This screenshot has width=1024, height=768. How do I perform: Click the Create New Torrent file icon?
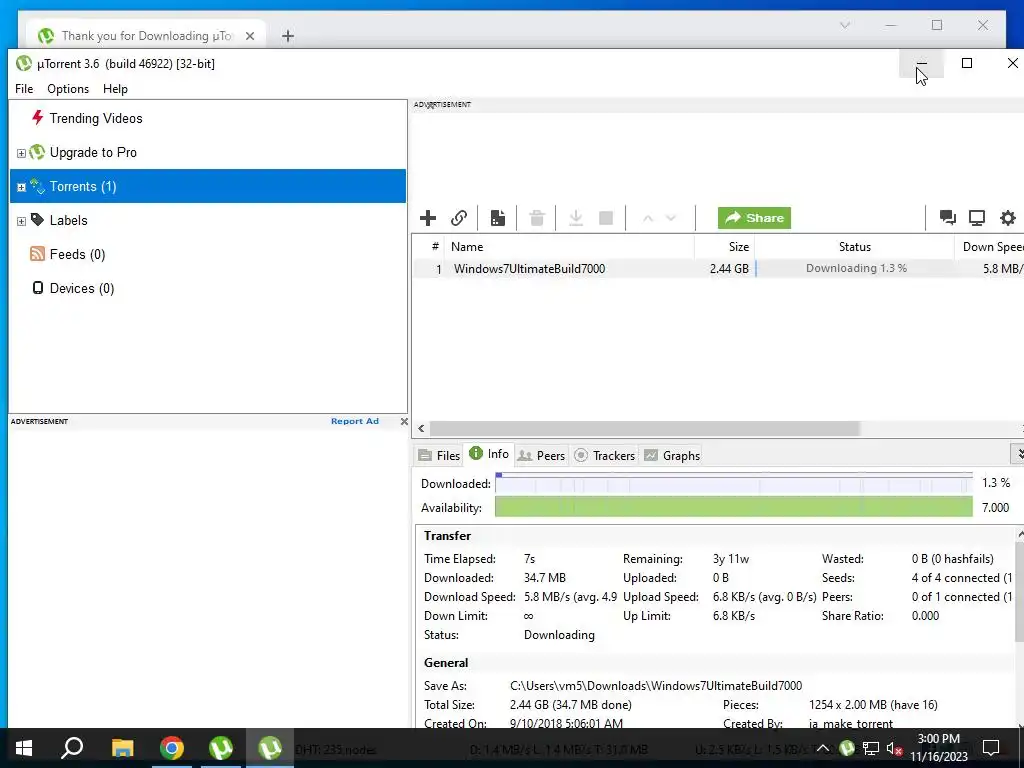[498, 217]
